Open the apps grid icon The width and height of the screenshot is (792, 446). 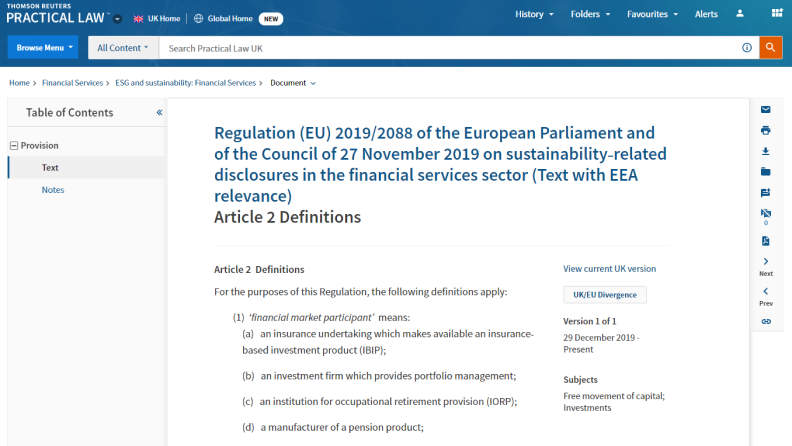click(777, 13)
